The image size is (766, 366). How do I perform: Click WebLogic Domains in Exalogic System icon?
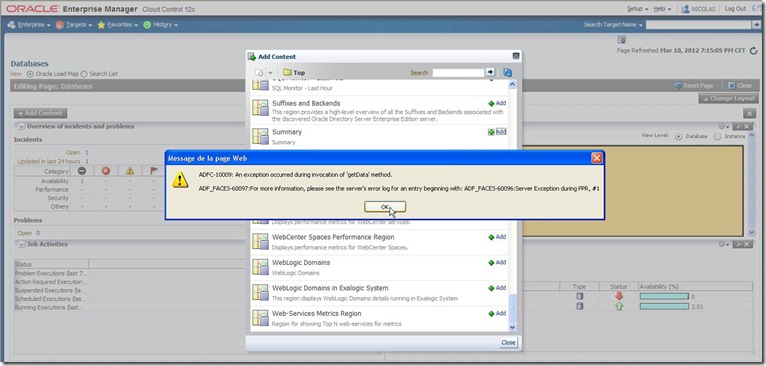tap(260, 293)
